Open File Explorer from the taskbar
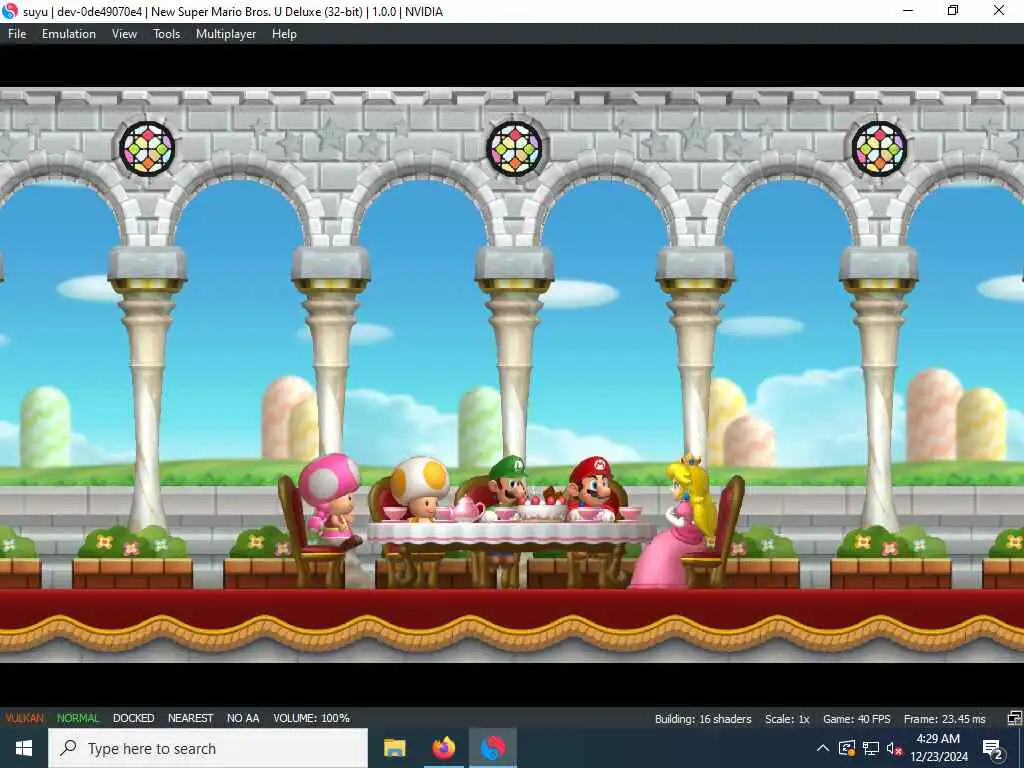This screenshot has height=768, width=1024. 394,748
